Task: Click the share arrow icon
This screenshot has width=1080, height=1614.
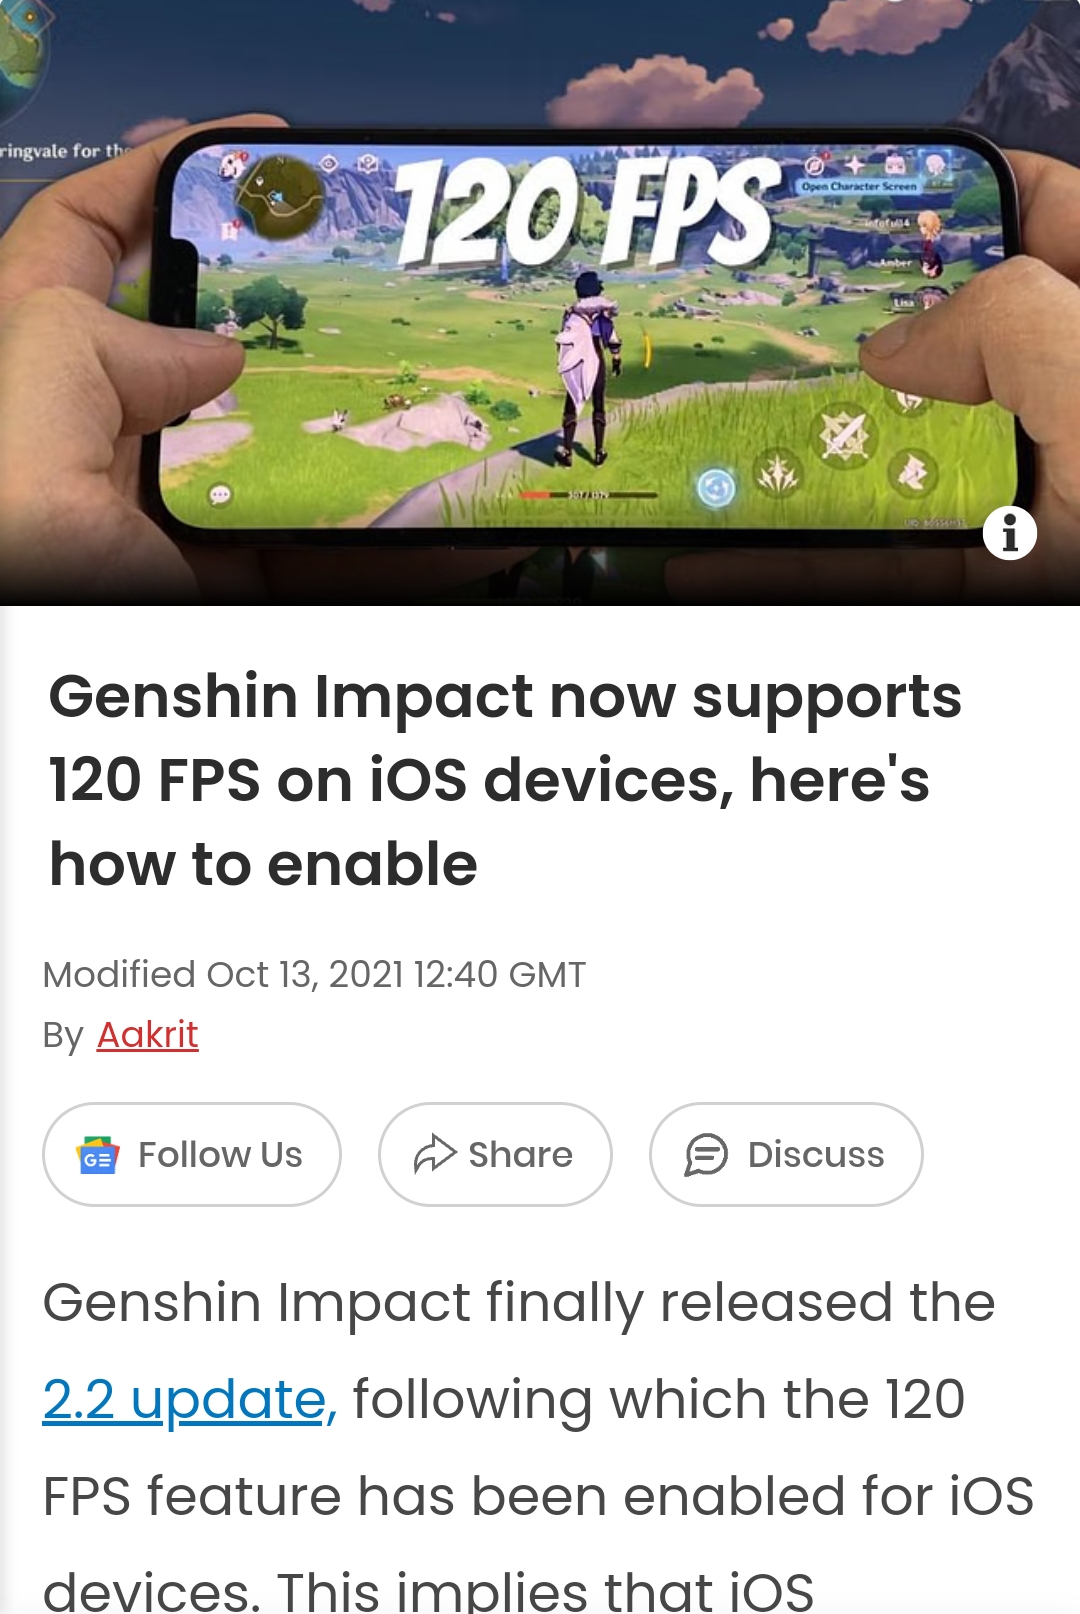Action: coord(435,1154)
